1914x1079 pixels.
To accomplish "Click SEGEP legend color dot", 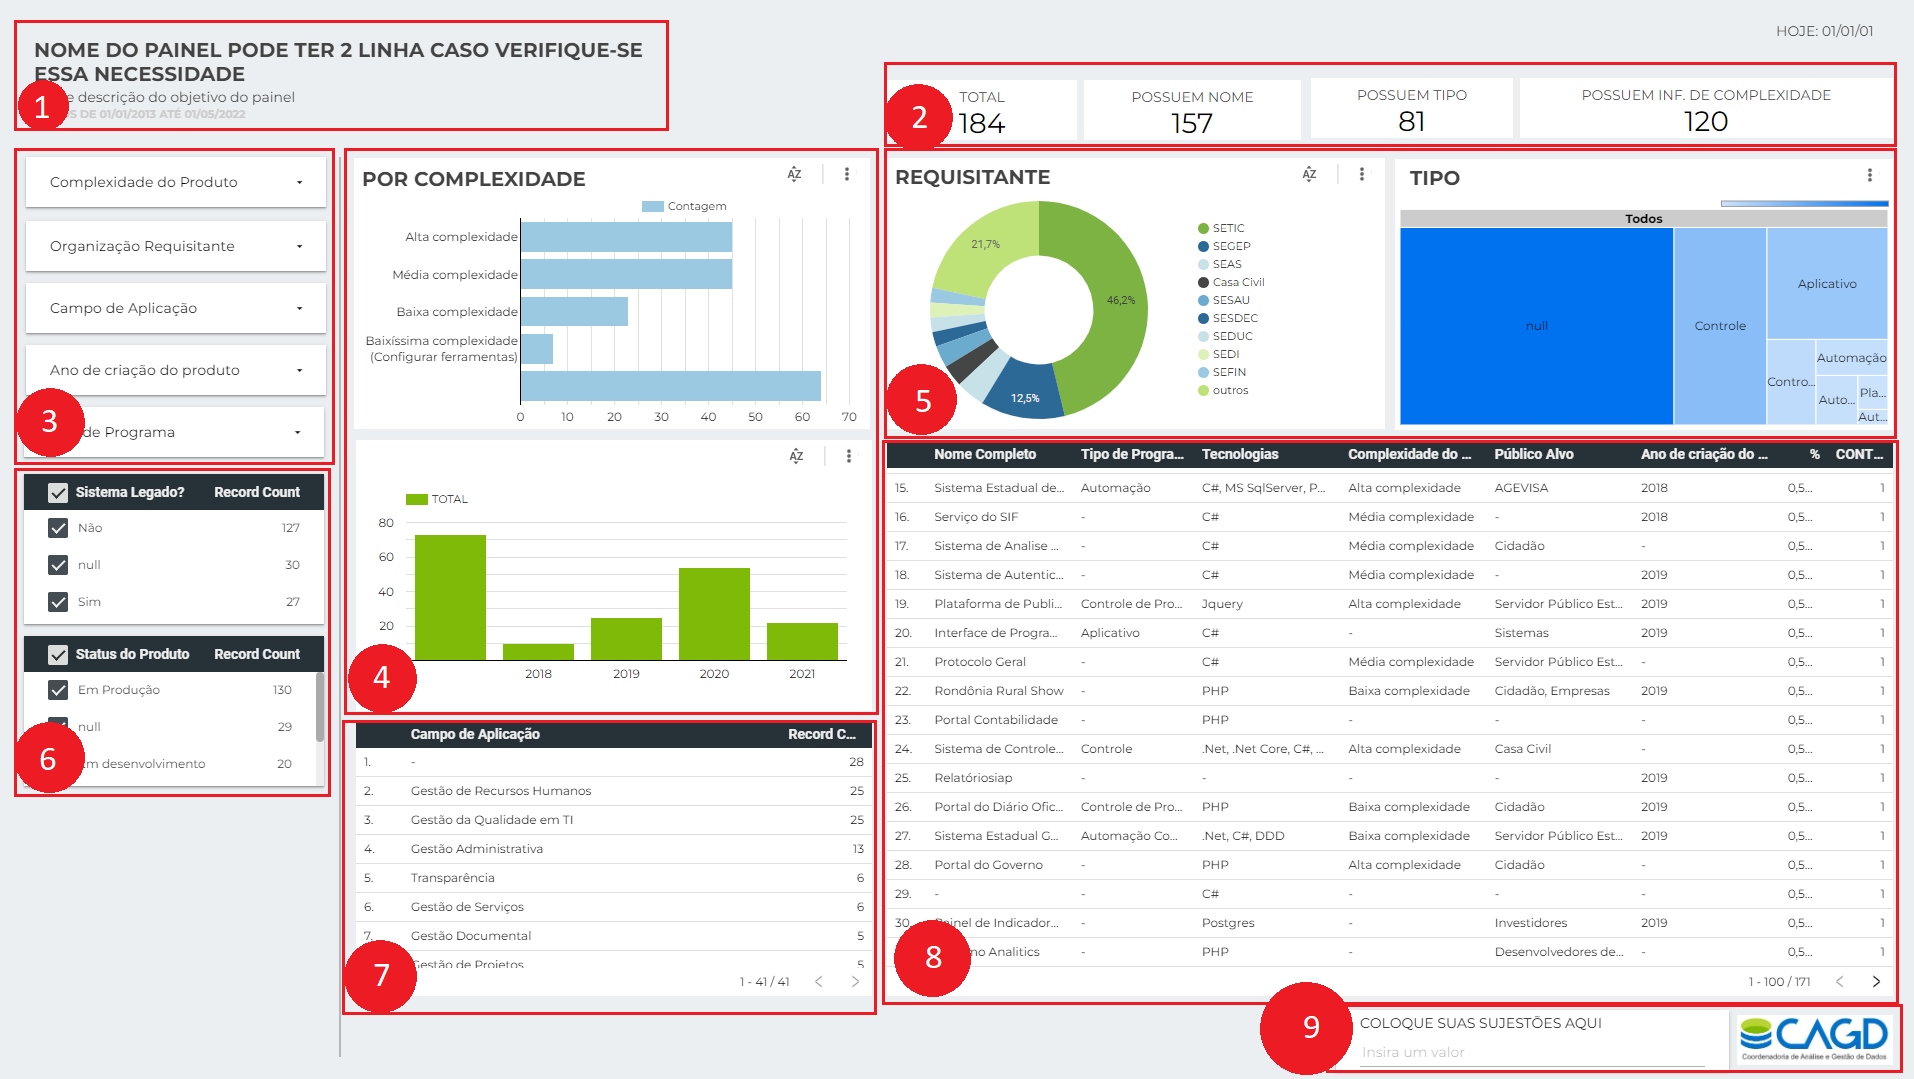I will [x=1204, y=246].
